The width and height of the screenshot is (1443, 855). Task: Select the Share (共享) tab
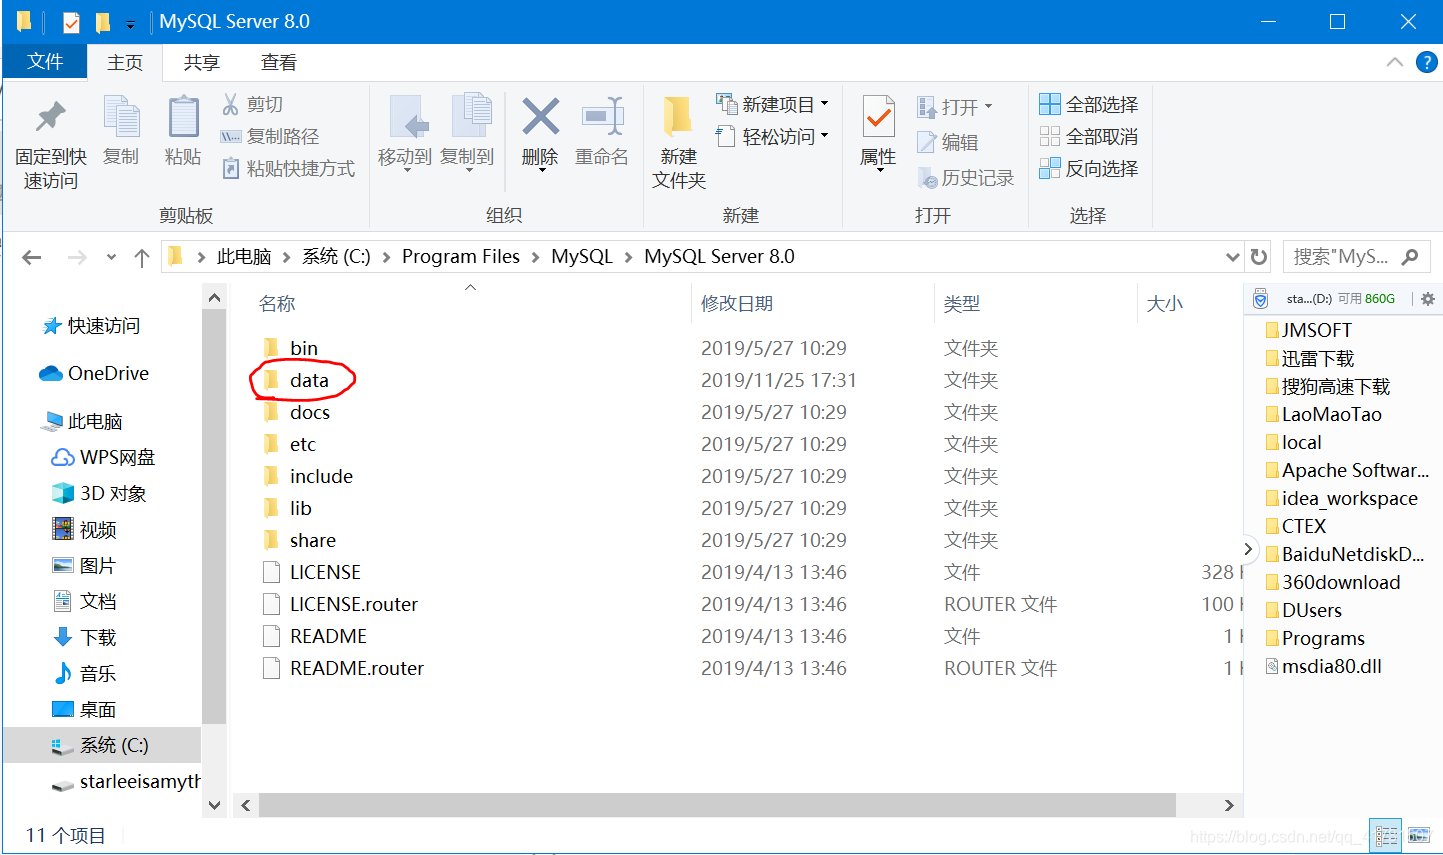pyautogui.click(x=201, y=62)
